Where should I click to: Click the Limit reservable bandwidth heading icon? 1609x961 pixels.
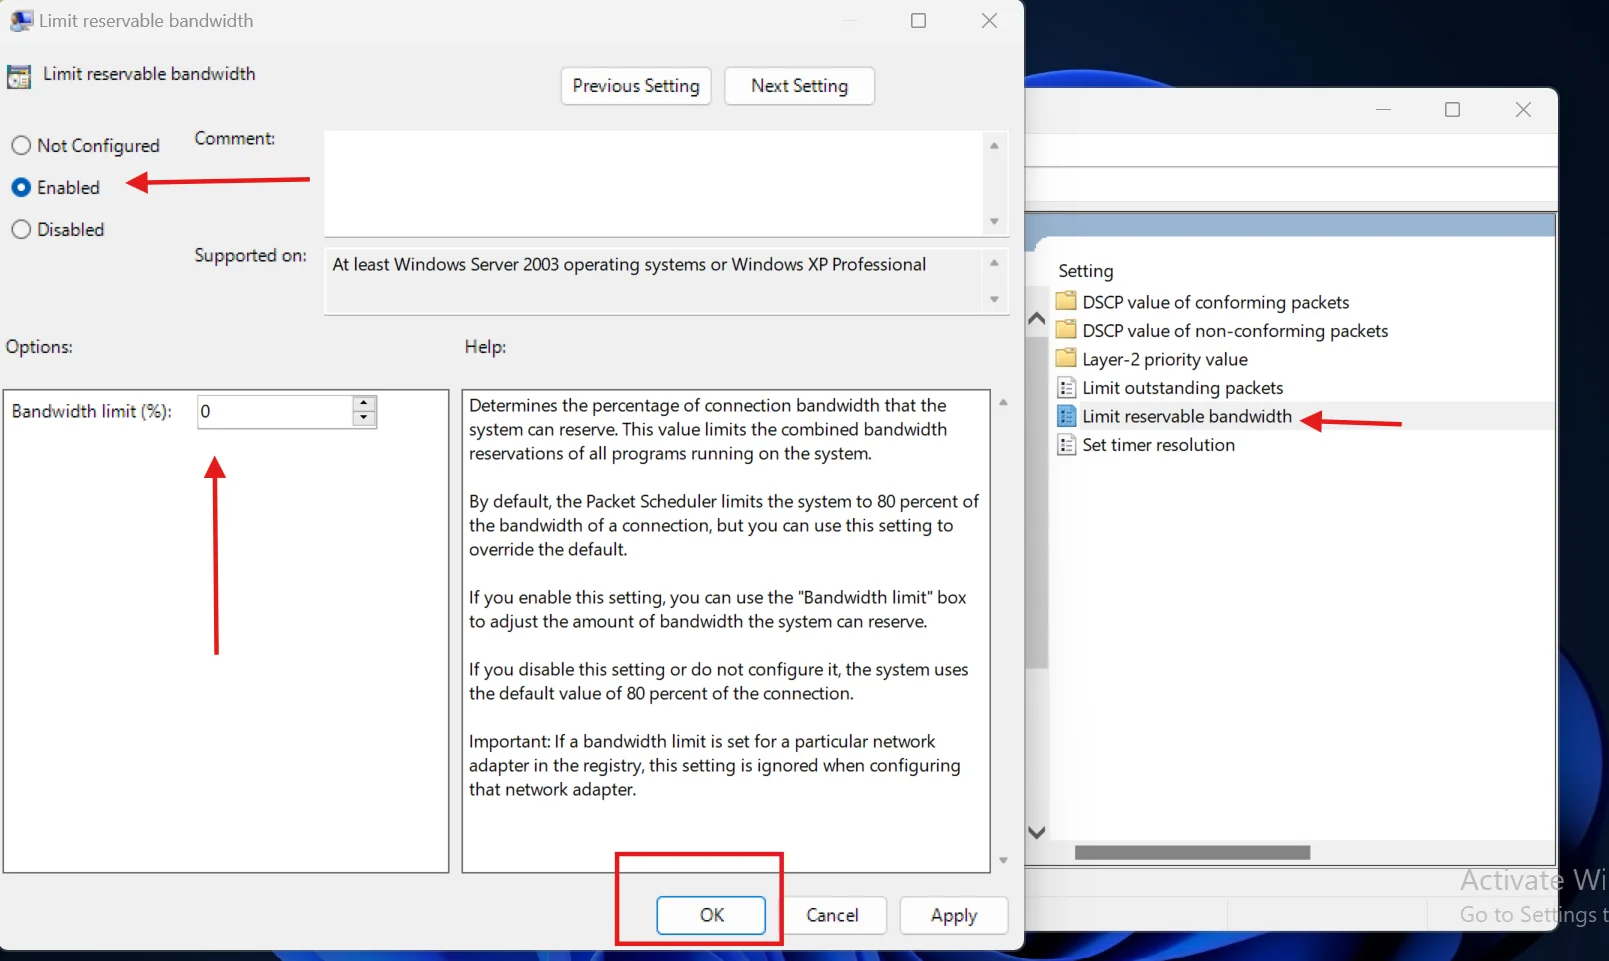point(19,77)
